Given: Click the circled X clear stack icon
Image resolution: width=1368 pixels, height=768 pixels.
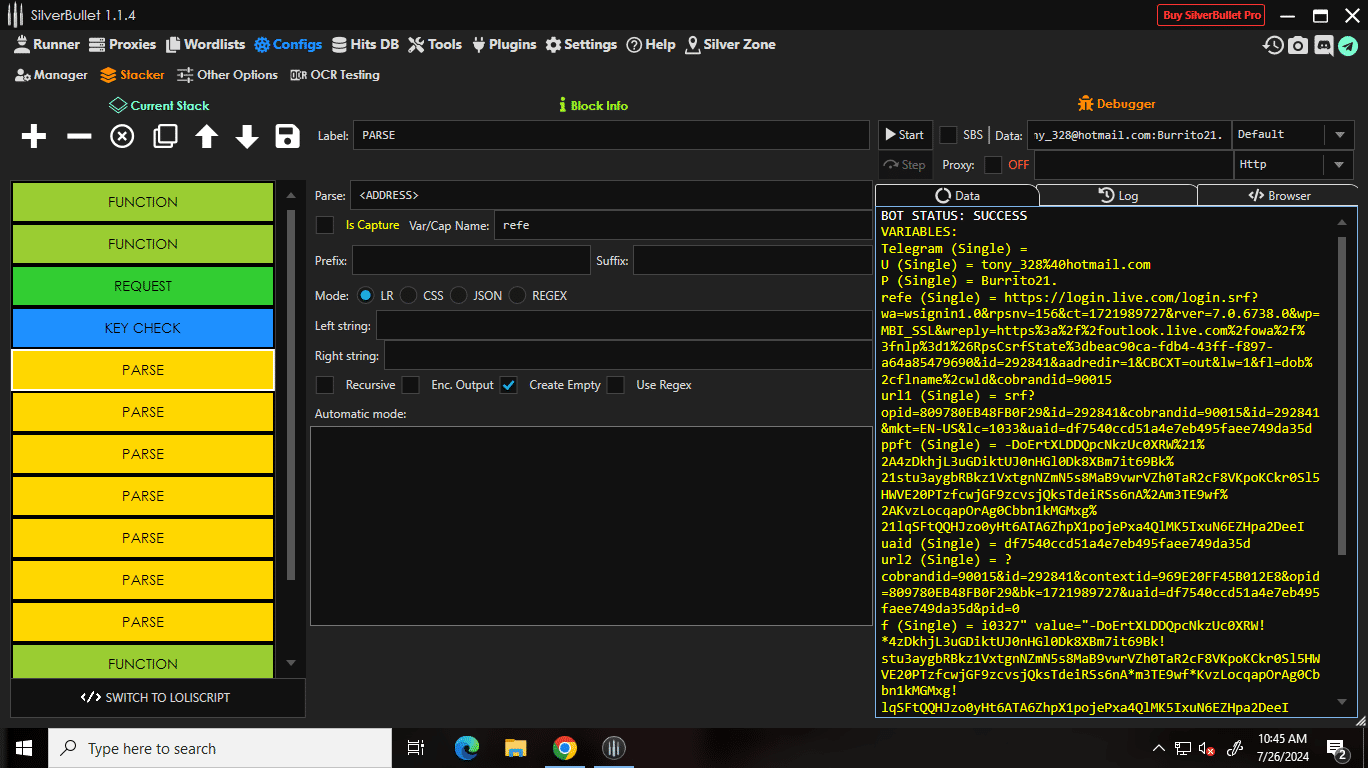Looking at the screenshot, I should click(122, 136).
